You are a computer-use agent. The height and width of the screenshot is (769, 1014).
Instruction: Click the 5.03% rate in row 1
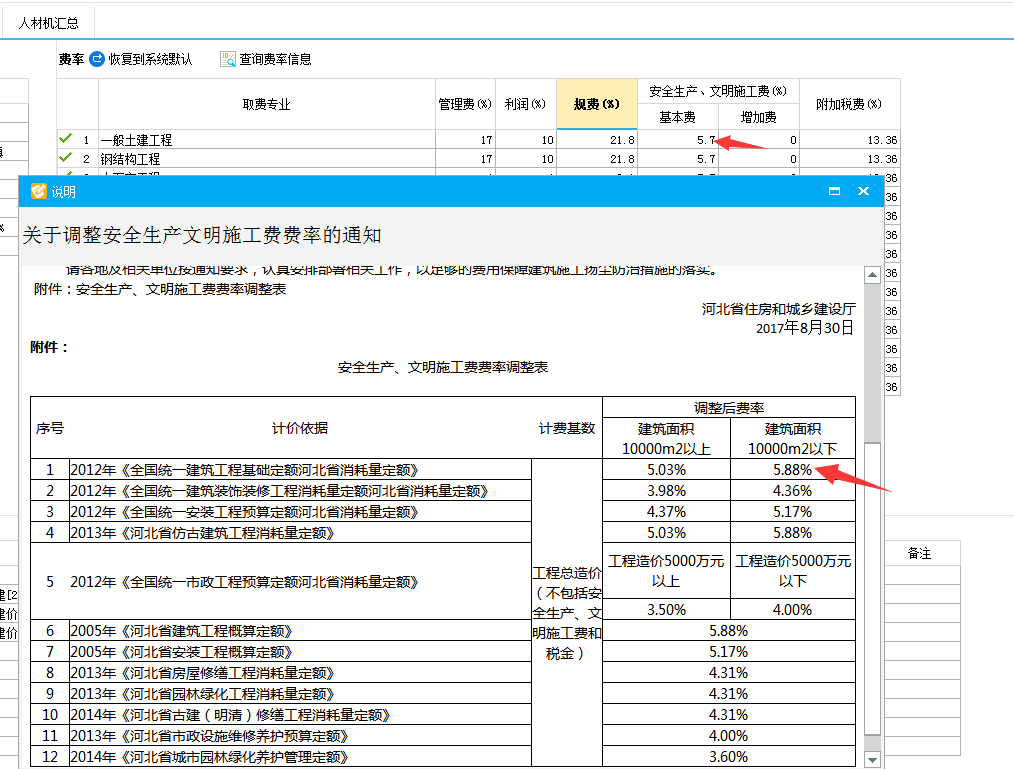(666, 470)
